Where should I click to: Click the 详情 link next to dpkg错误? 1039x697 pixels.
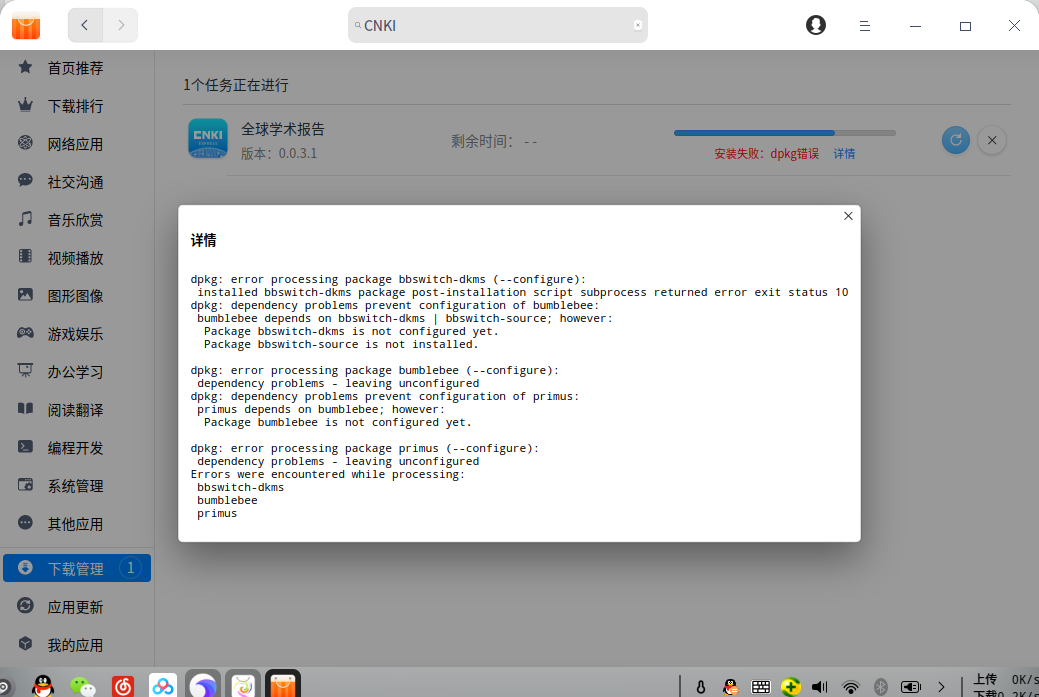coord(844,154)
